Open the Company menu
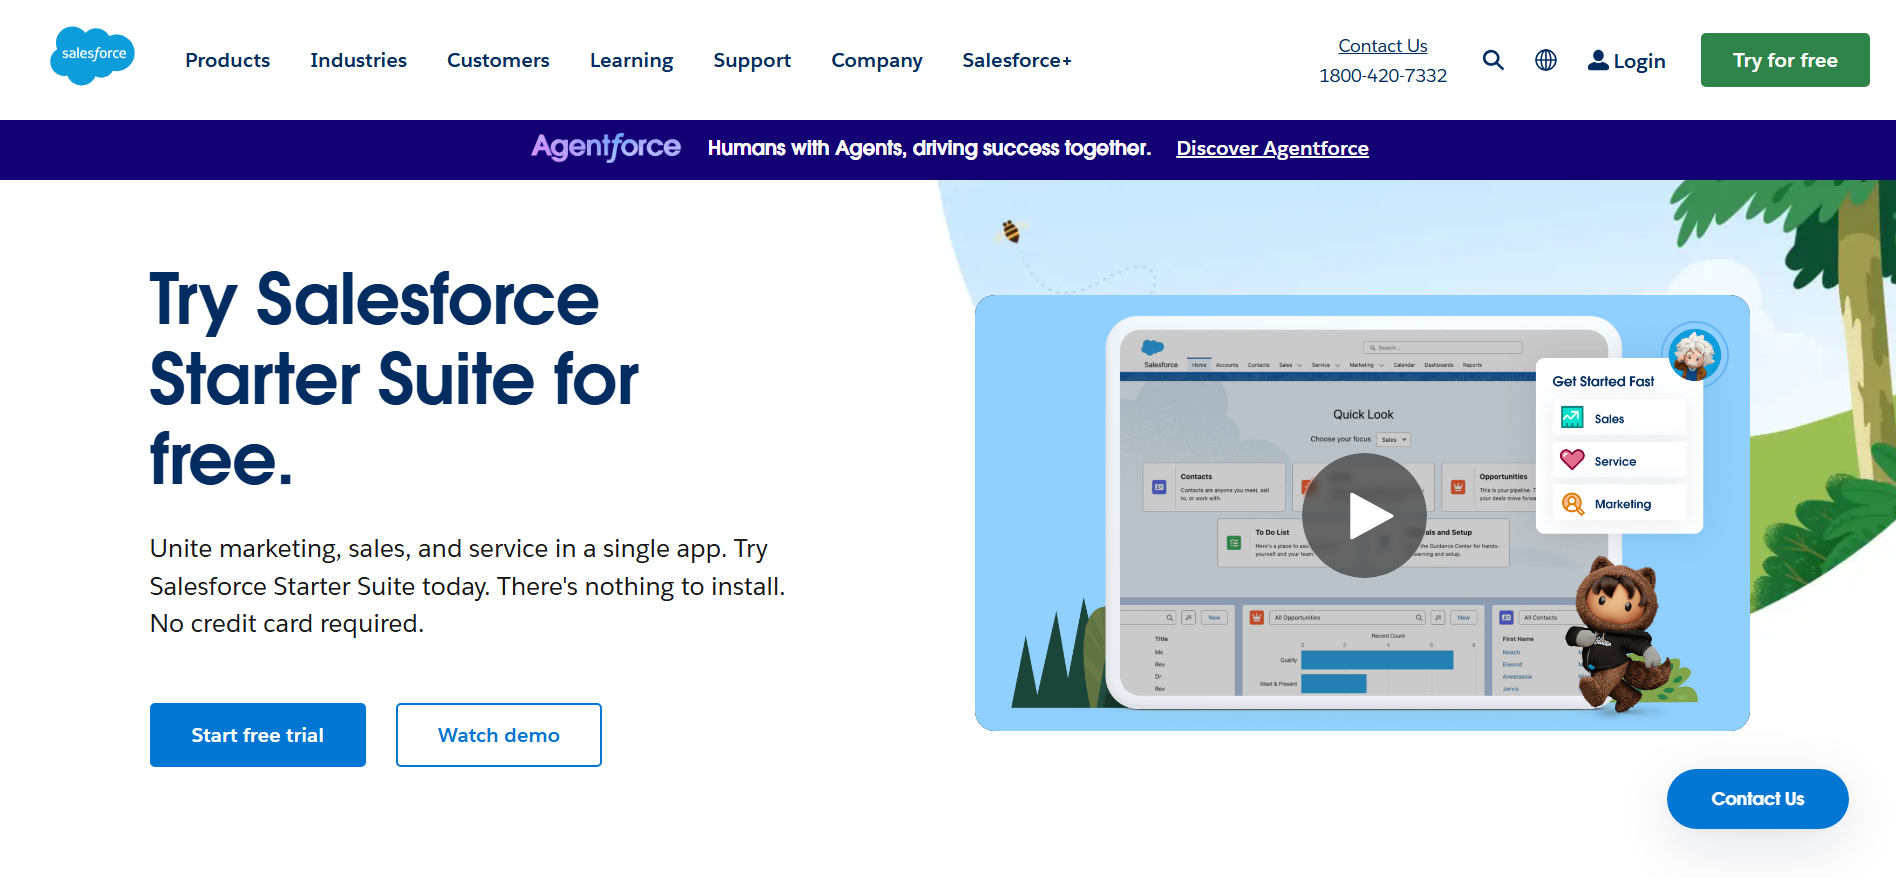Viewport: 1896px width, 878px height. point(877,60)
